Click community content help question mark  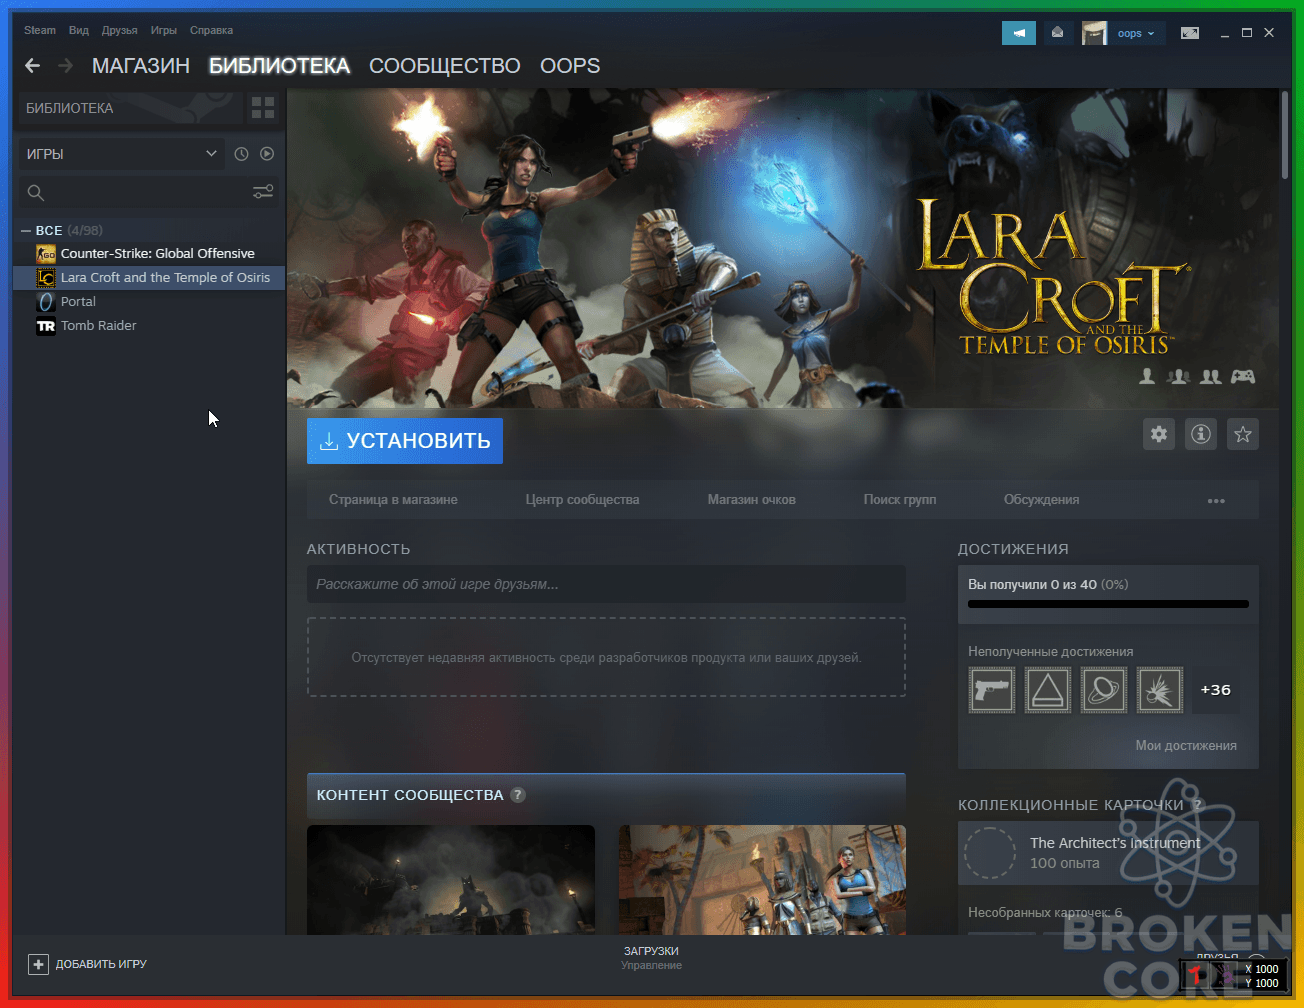point(517,795)
